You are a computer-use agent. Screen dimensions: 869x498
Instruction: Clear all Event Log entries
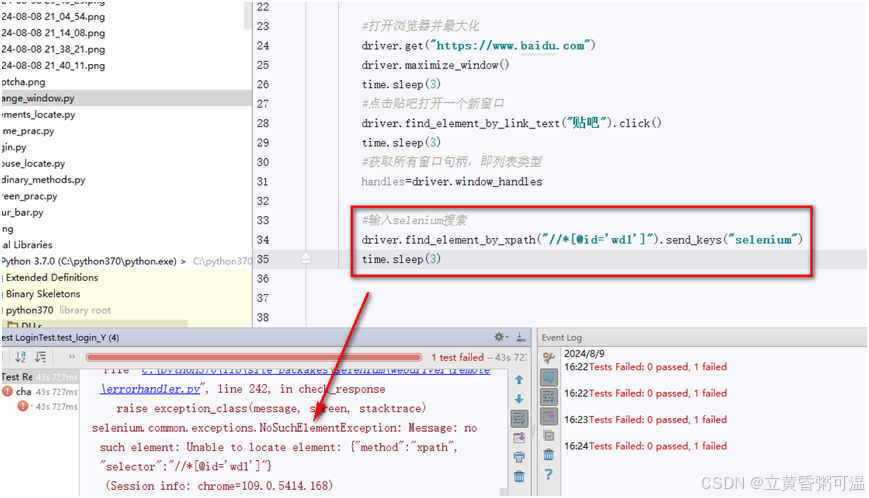549,455
